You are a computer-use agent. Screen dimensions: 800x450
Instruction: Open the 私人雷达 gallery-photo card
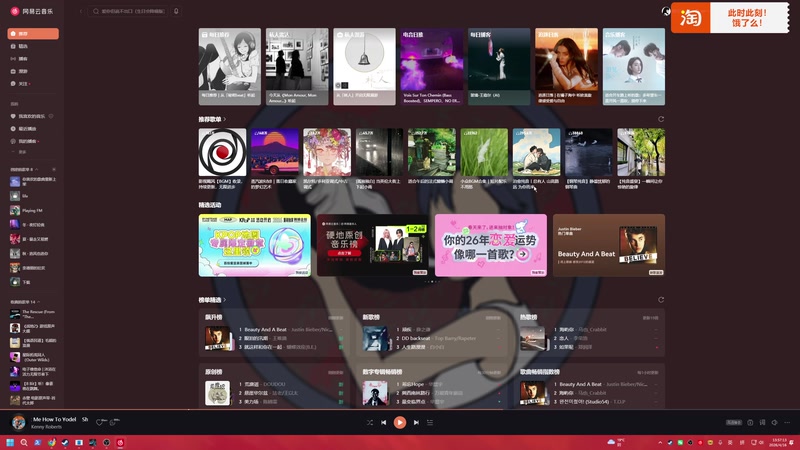point(297,66)
